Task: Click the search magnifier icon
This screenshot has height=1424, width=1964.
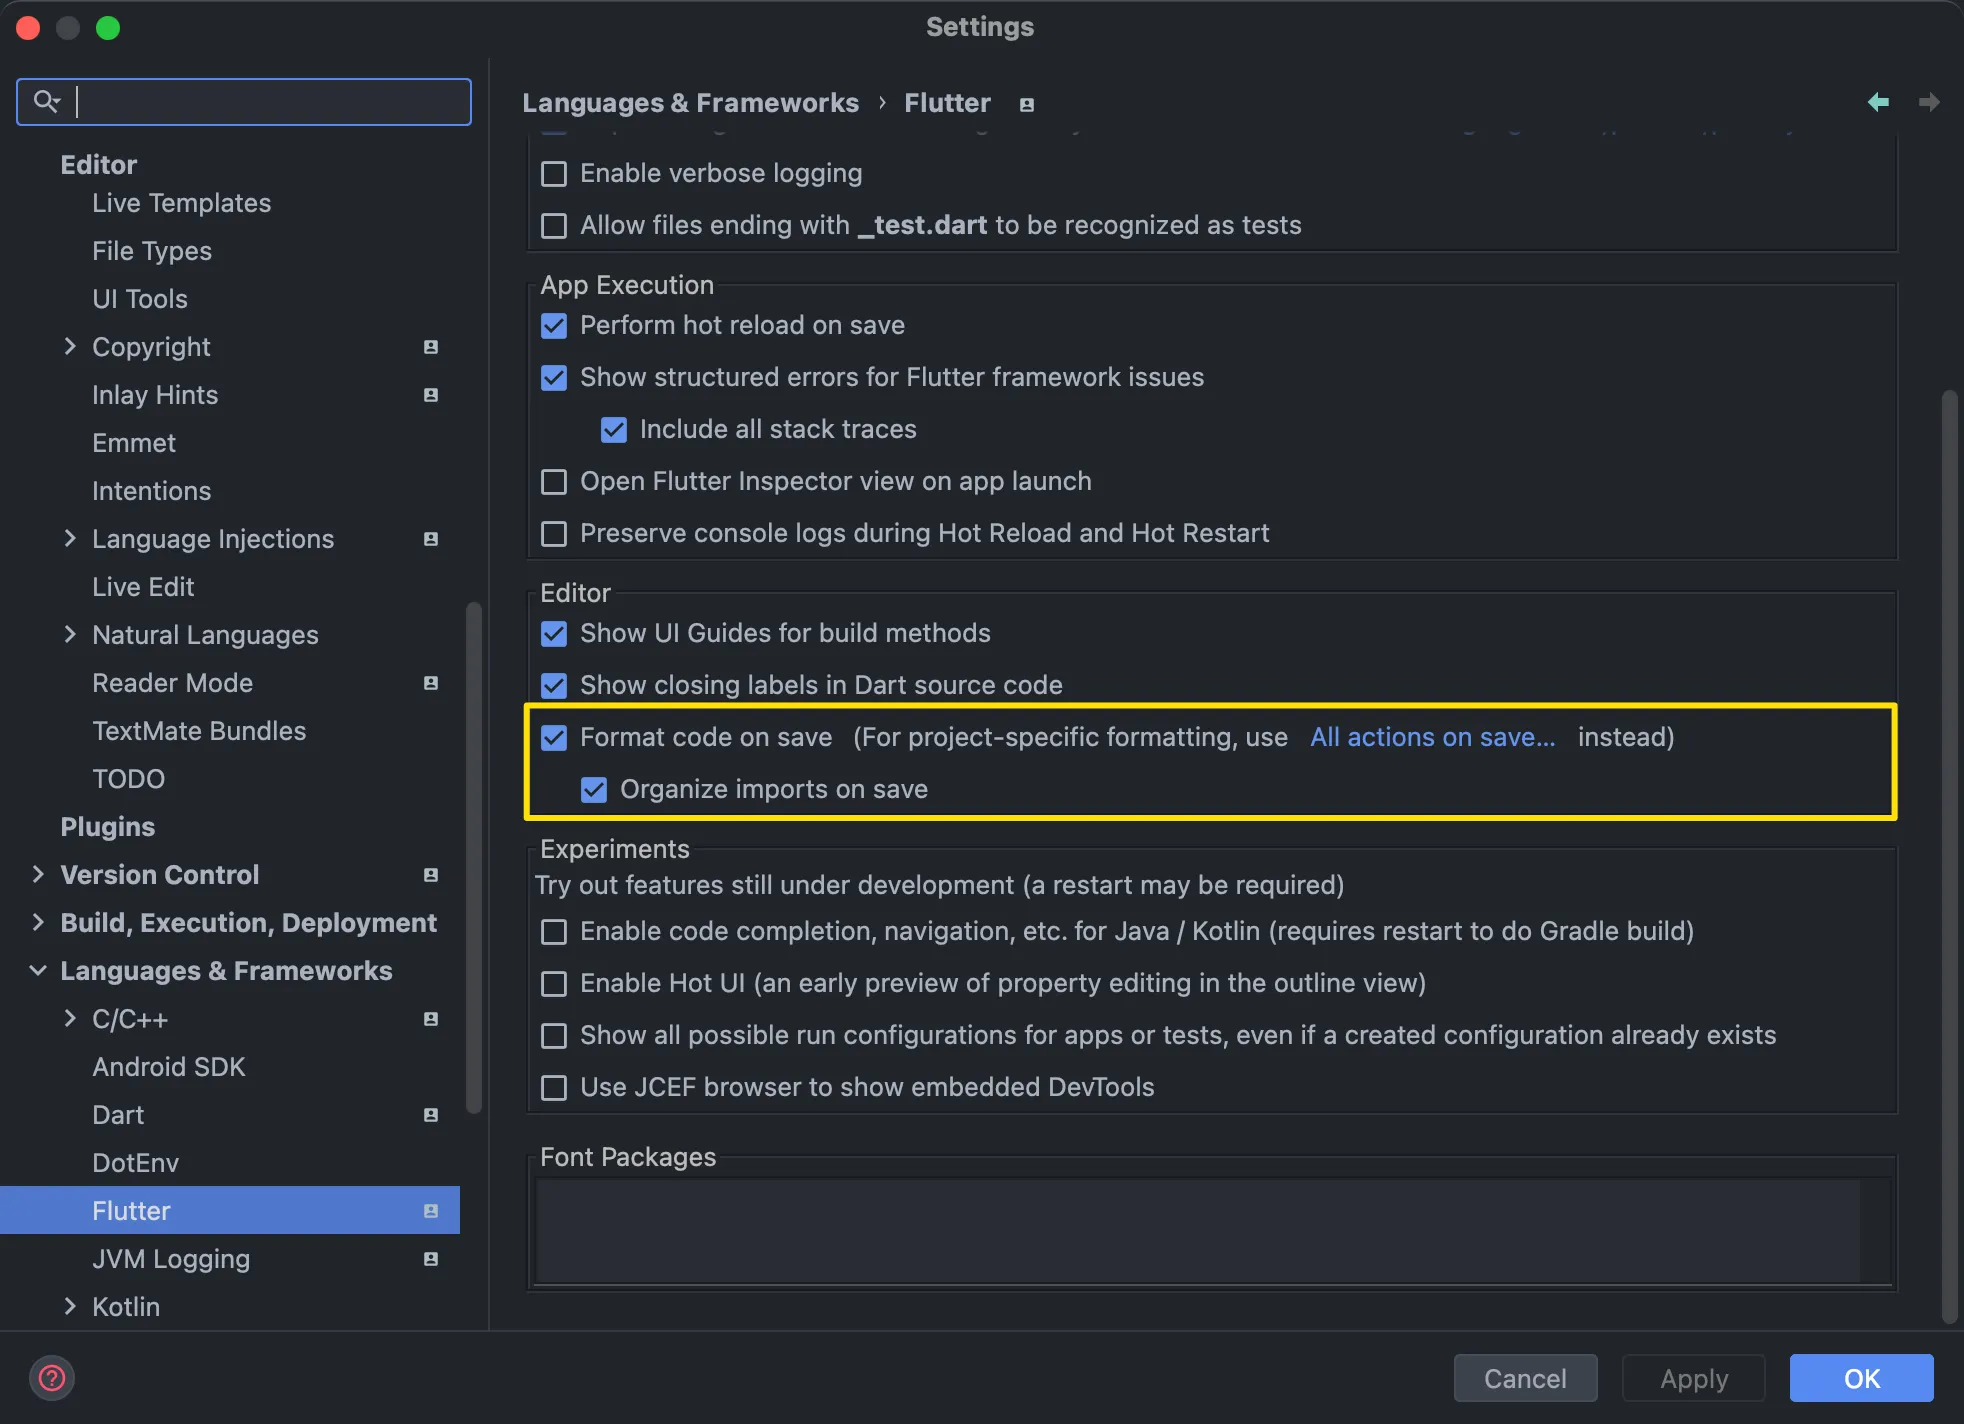Action: click(46, 102)
